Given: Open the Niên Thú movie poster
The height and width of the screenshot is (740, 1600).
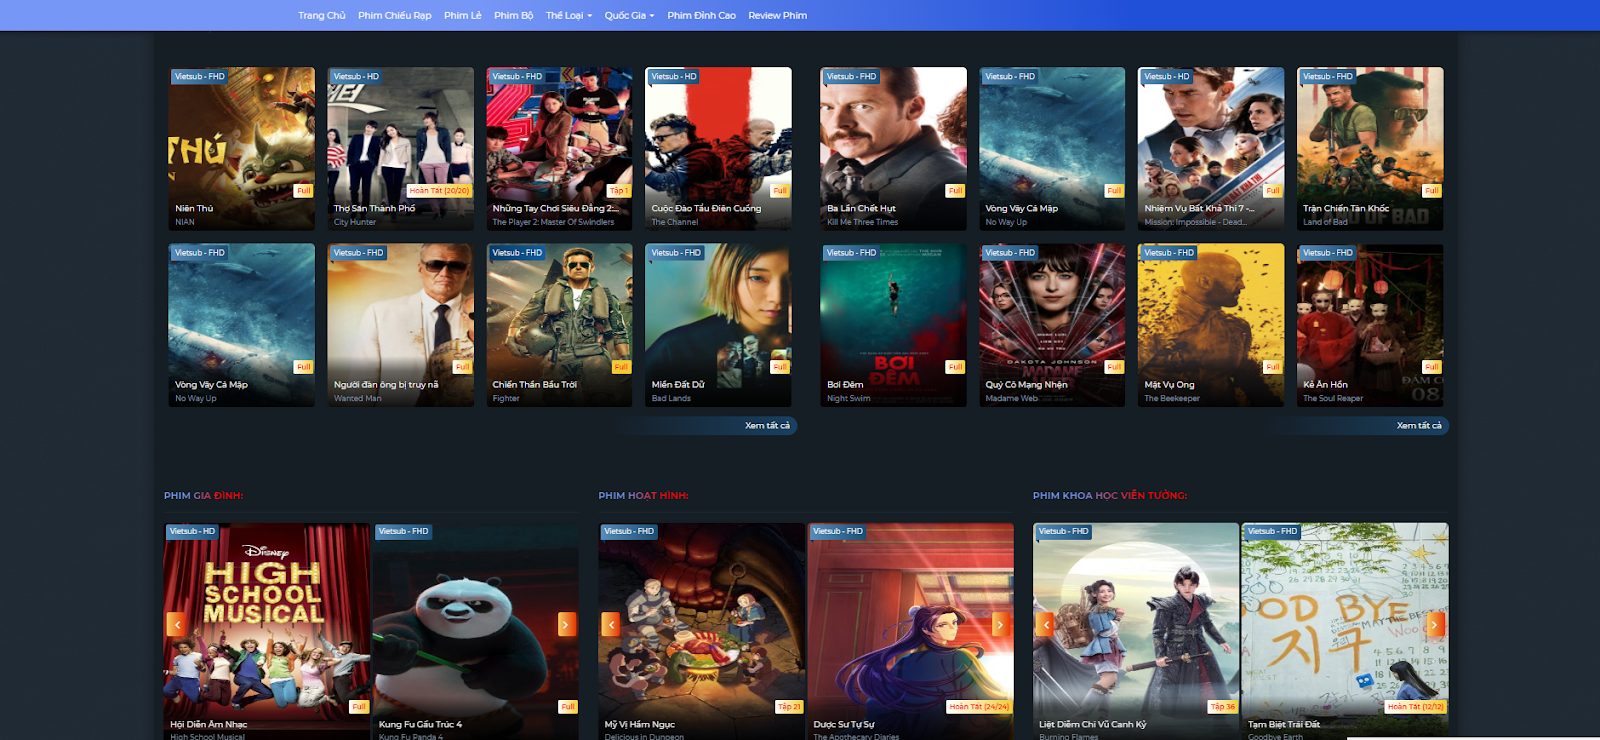Looking at the screenshot, I should [x=241, y=148].
